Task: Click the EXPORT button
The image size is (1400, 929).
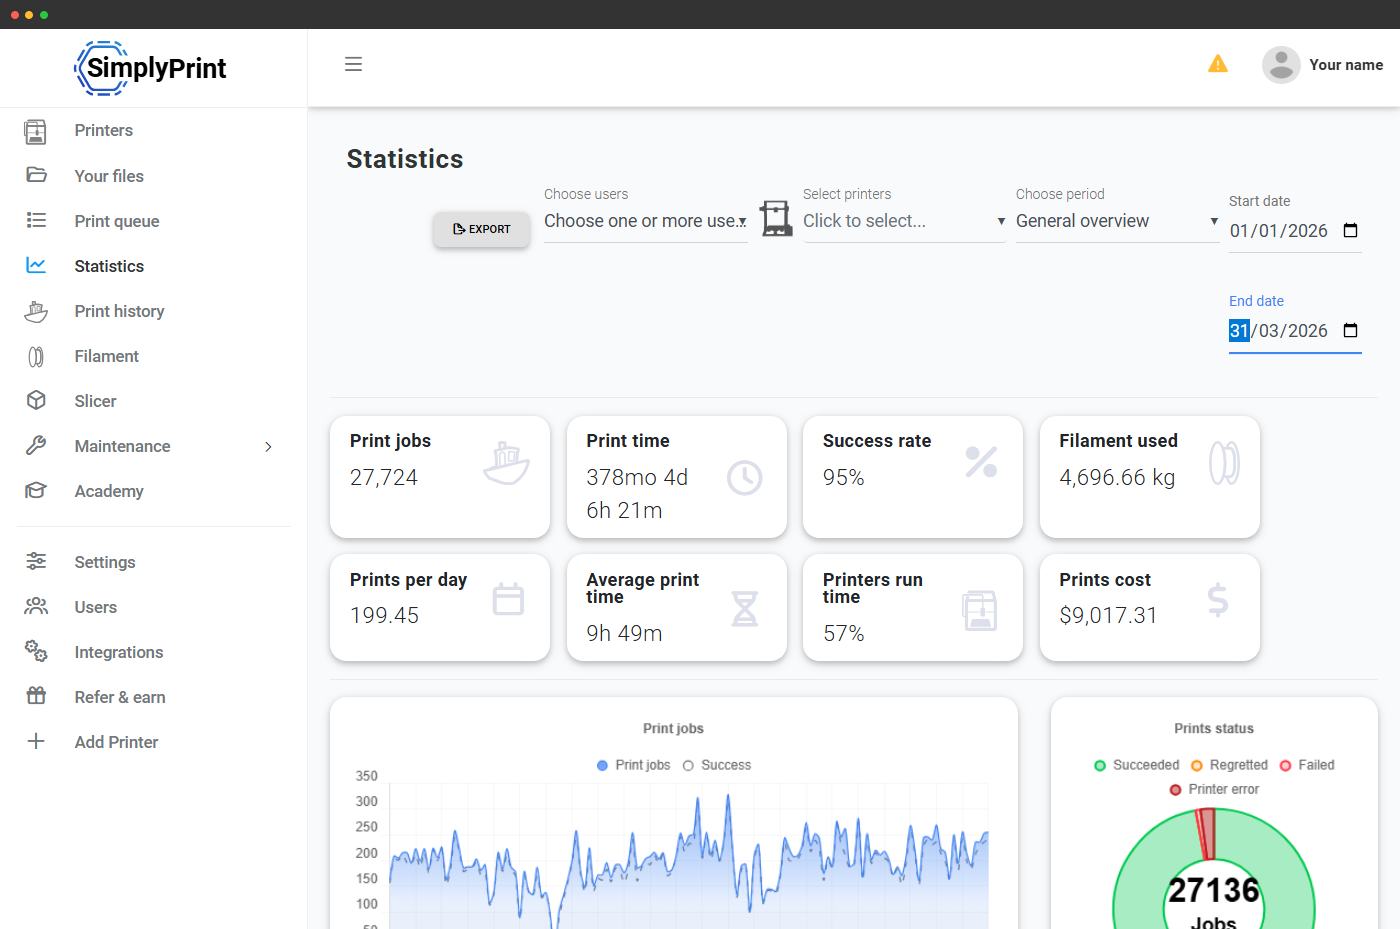Action: pyautogui.click(x=481, y=229)
